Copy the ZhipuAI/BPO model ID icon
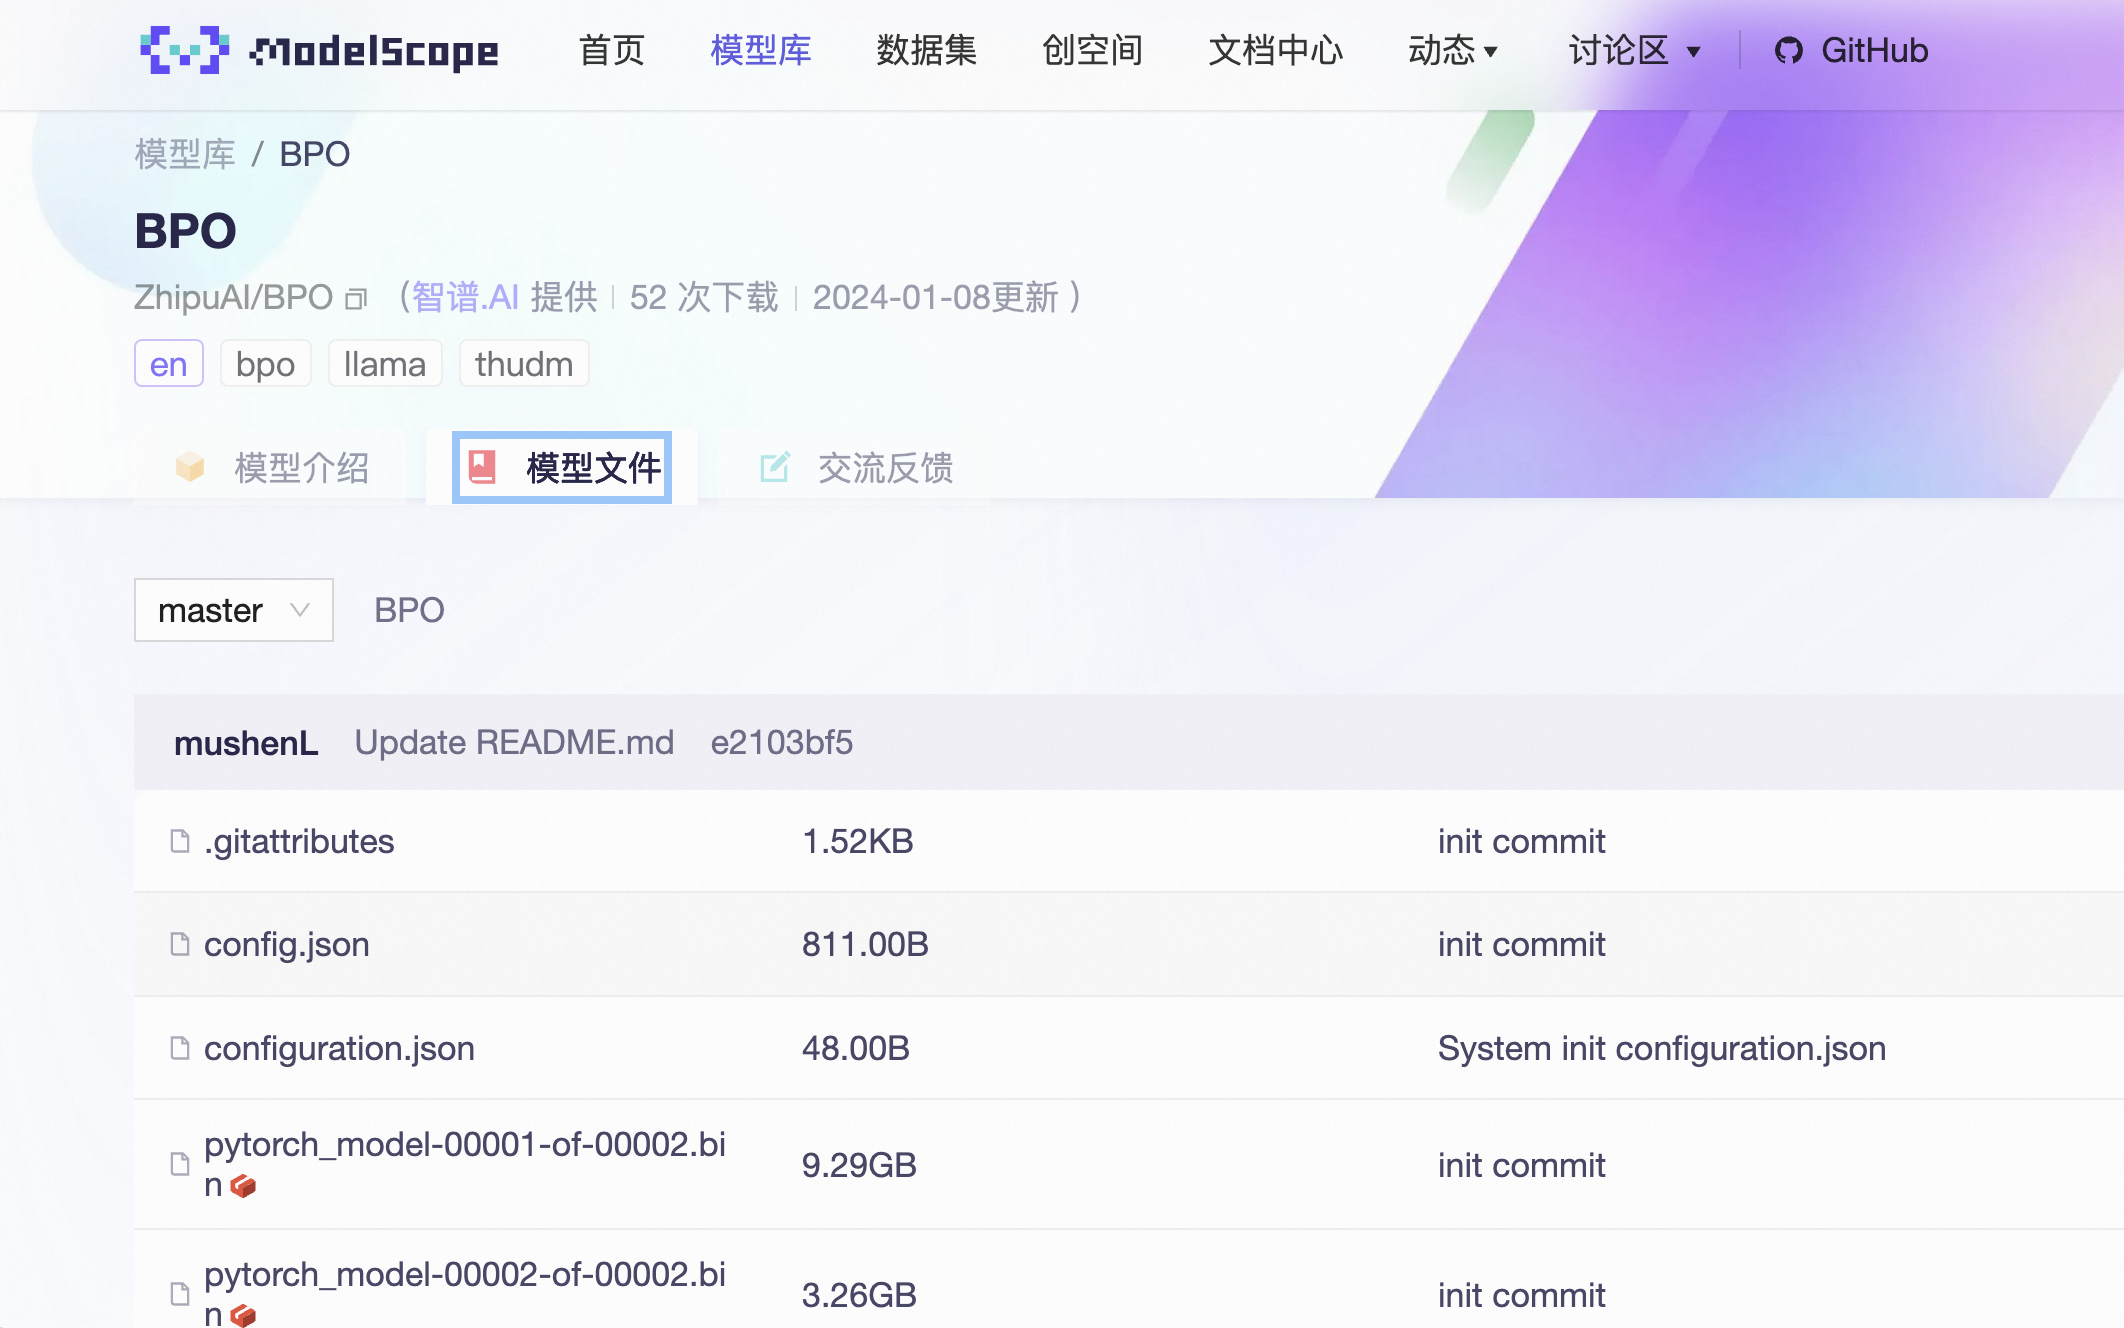 click(356, 299)
